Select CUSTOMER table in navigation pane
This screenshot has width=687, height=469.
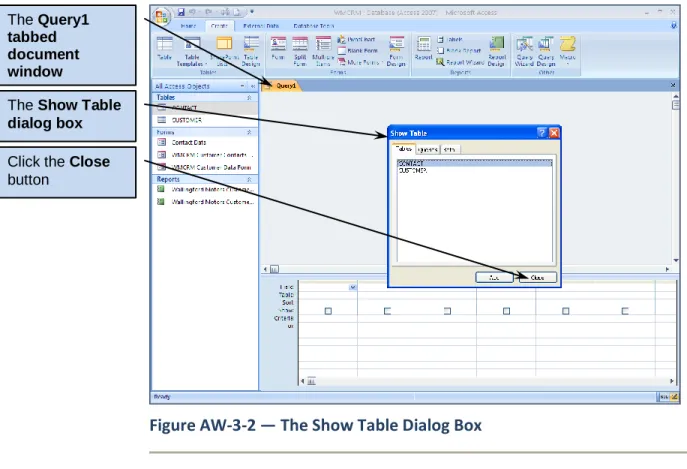pyautogui.click(x=205, y=120)
